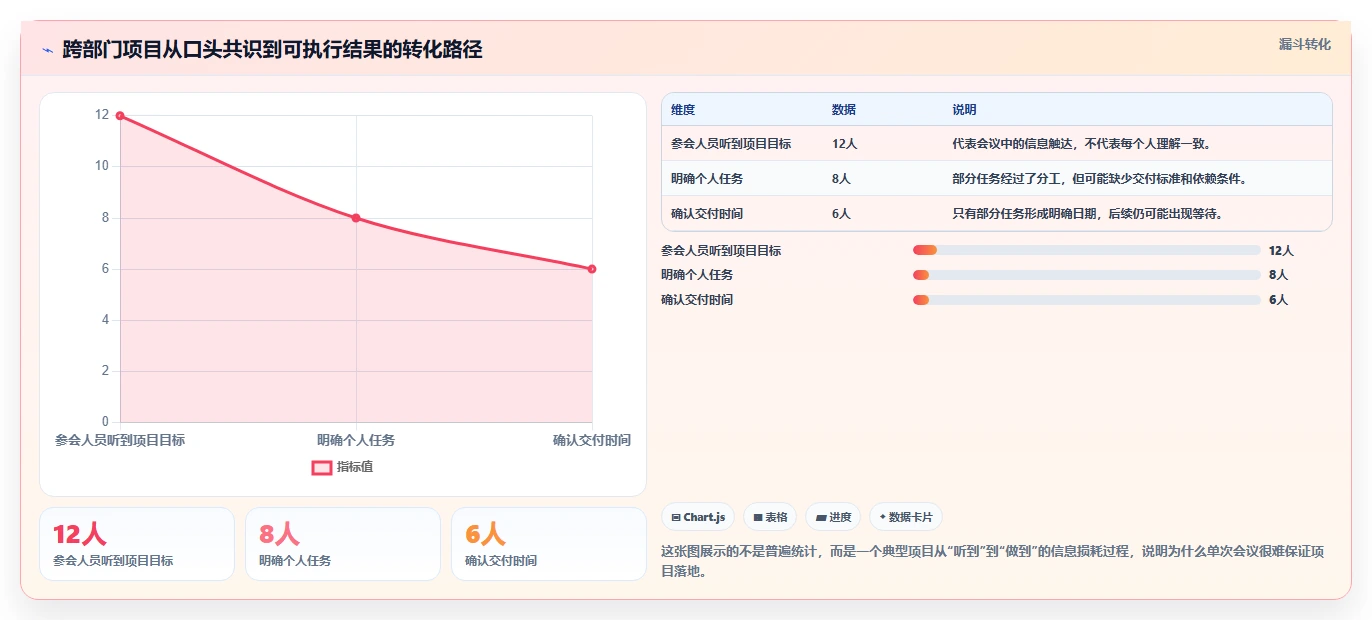Click the 12人 table cell

point(845,144)
